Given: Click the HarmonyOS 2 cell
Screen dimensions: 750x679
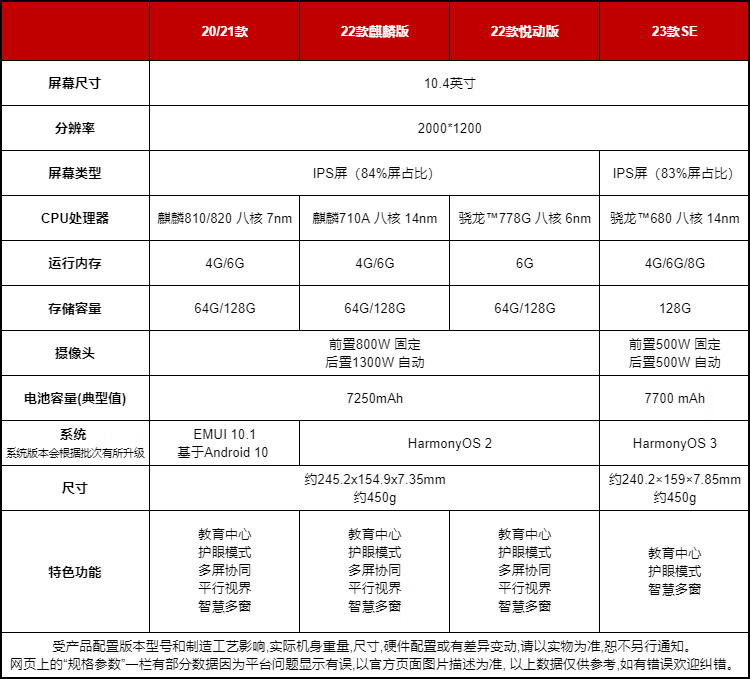Looking at the screenshot, I should pos(449,443).
